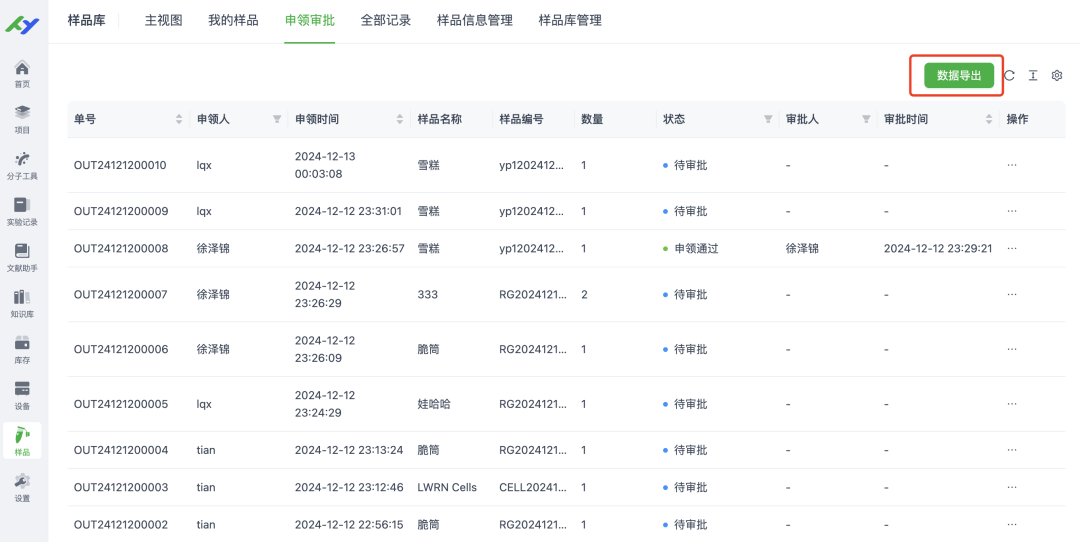Open actions menu for OUT24121200007
The height and width of the screenshot is (542, 1080).
click(x=1012, y=295)
